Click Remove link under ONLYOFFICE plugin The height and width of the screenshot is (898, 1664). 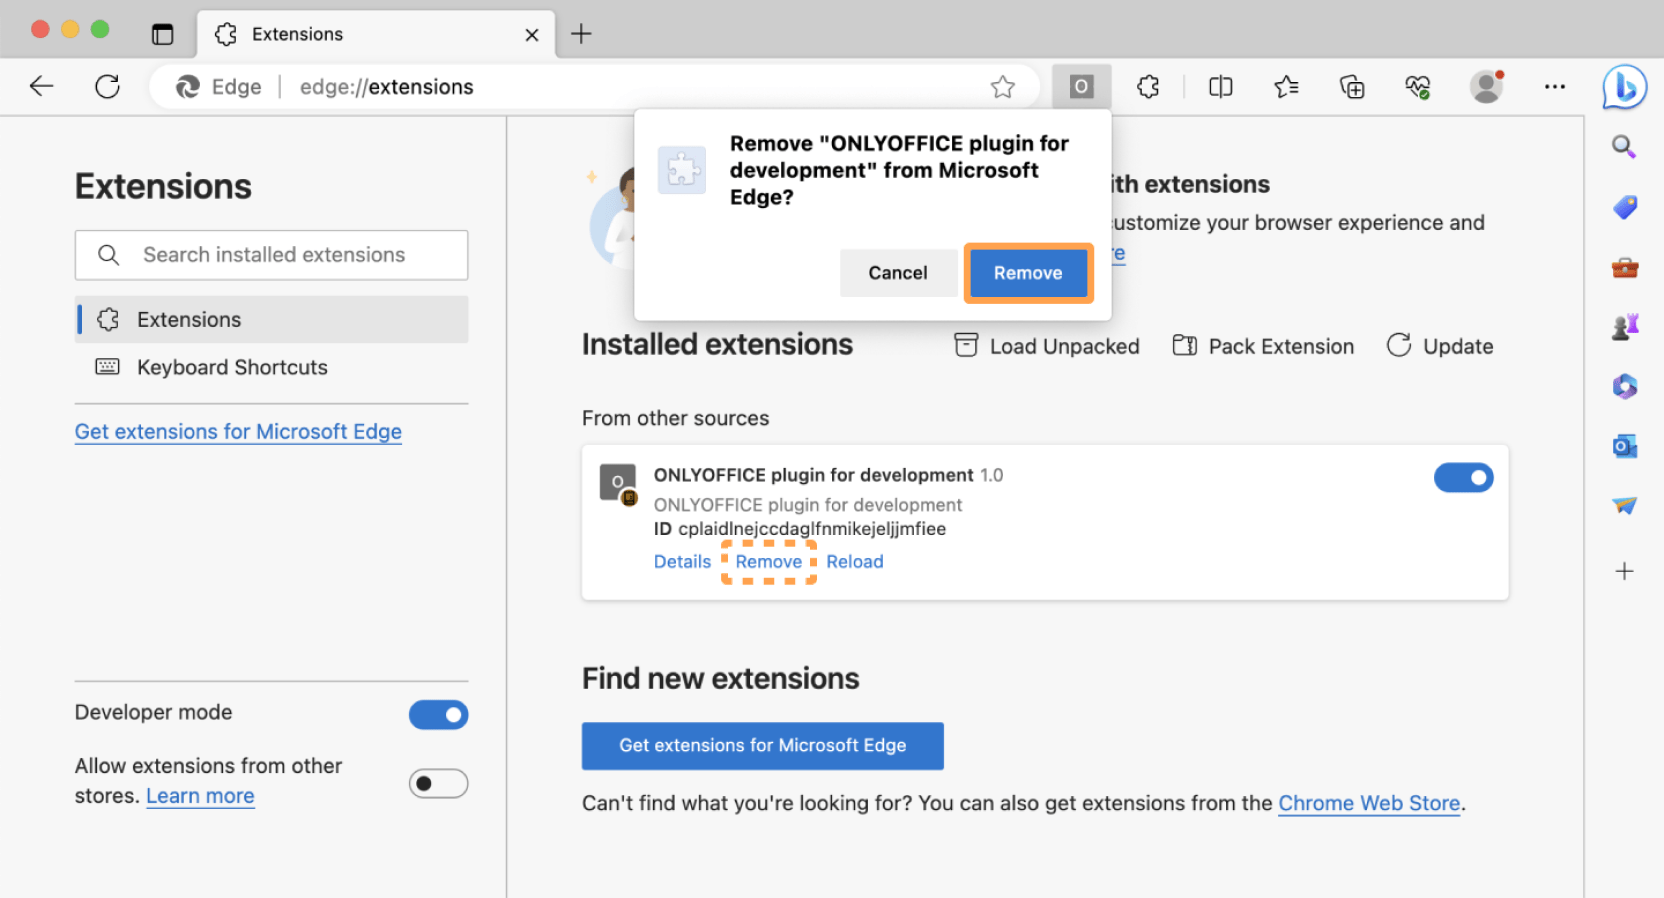point(768,561)
